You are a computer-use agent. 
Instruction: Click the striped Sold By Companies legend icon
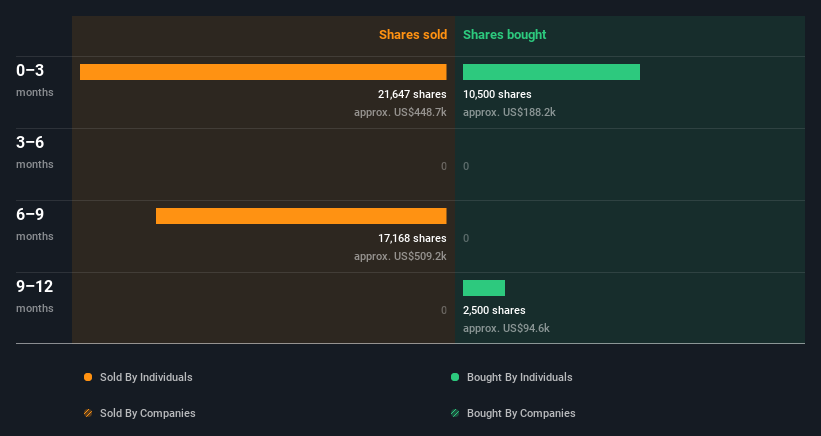click(88, 413)
